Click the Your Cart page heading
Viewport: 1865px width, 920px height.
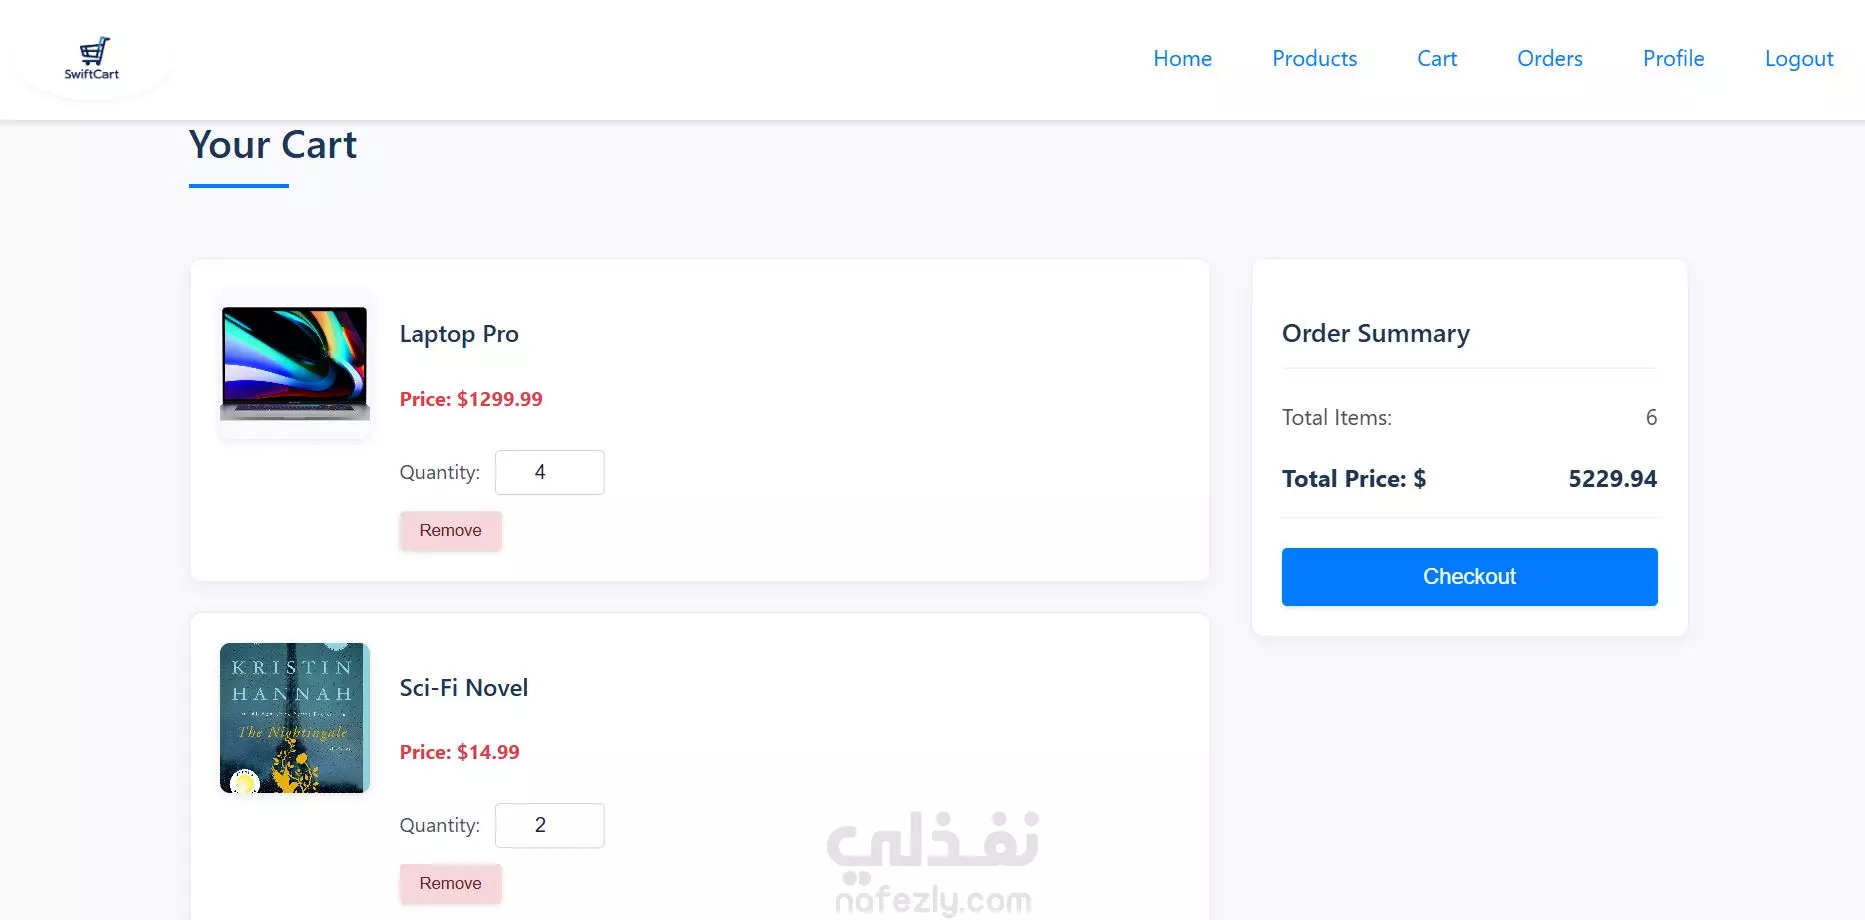(x=273, y=146)
